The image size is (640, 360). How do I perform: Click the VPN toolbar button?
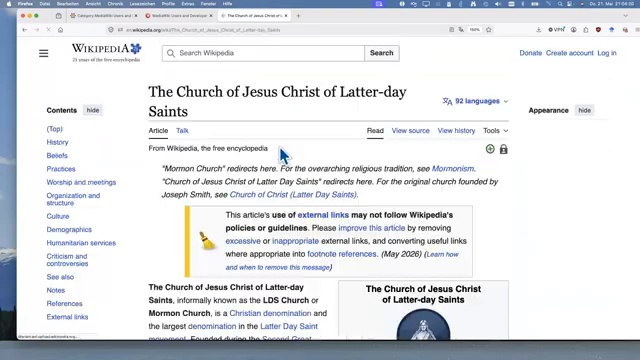coord(556,29)
